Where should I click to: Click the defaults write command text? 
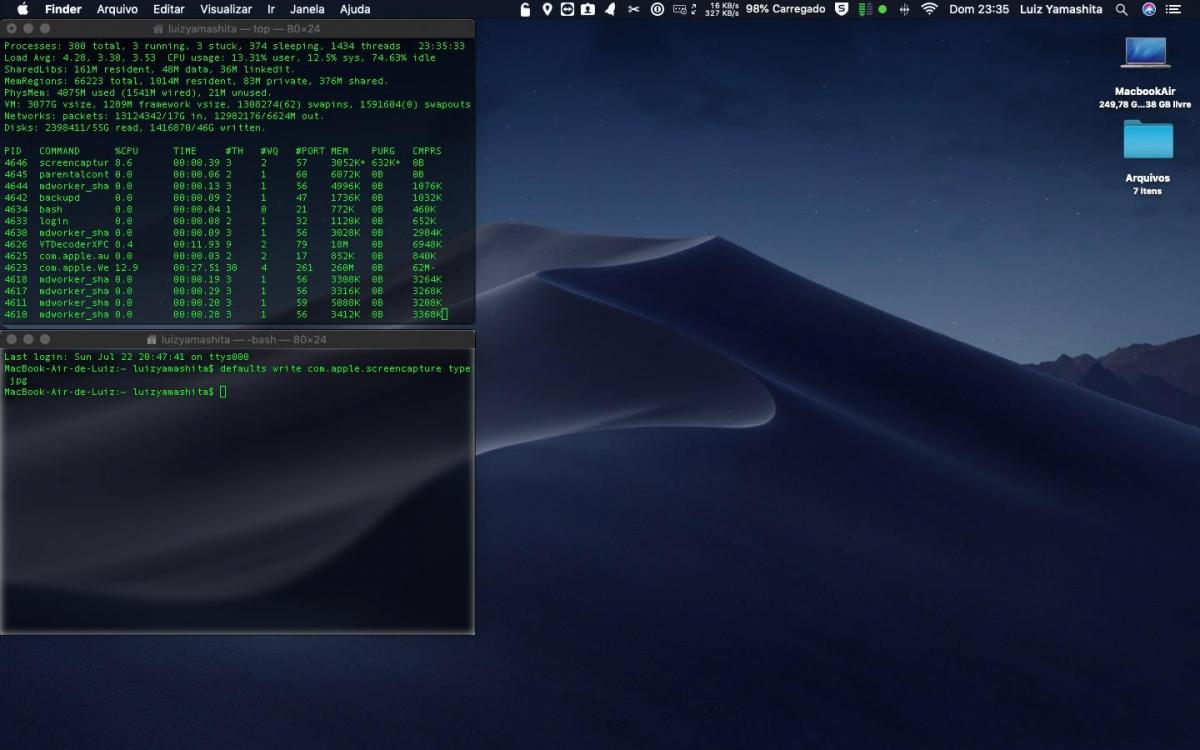pyautogui.click(x=345, y=368)
